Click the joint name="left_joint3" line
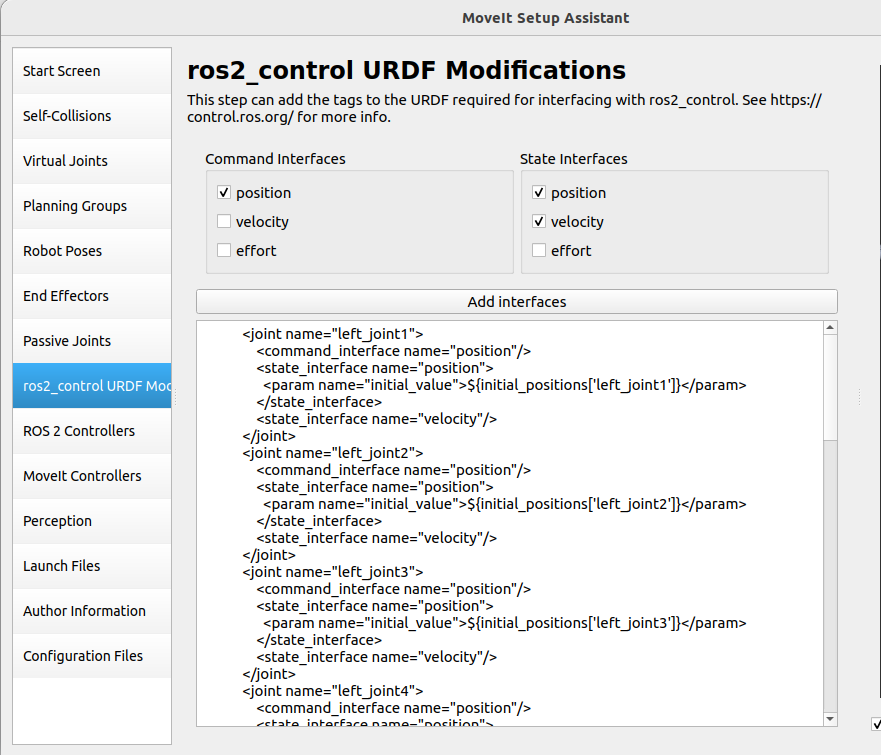881x755 pixels. (x=333, y=572)
